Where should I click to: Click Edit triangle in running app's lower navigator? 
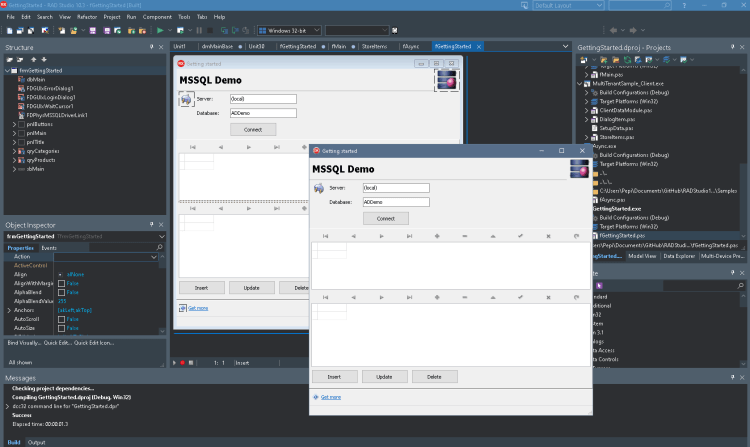[x=493, y=297]
